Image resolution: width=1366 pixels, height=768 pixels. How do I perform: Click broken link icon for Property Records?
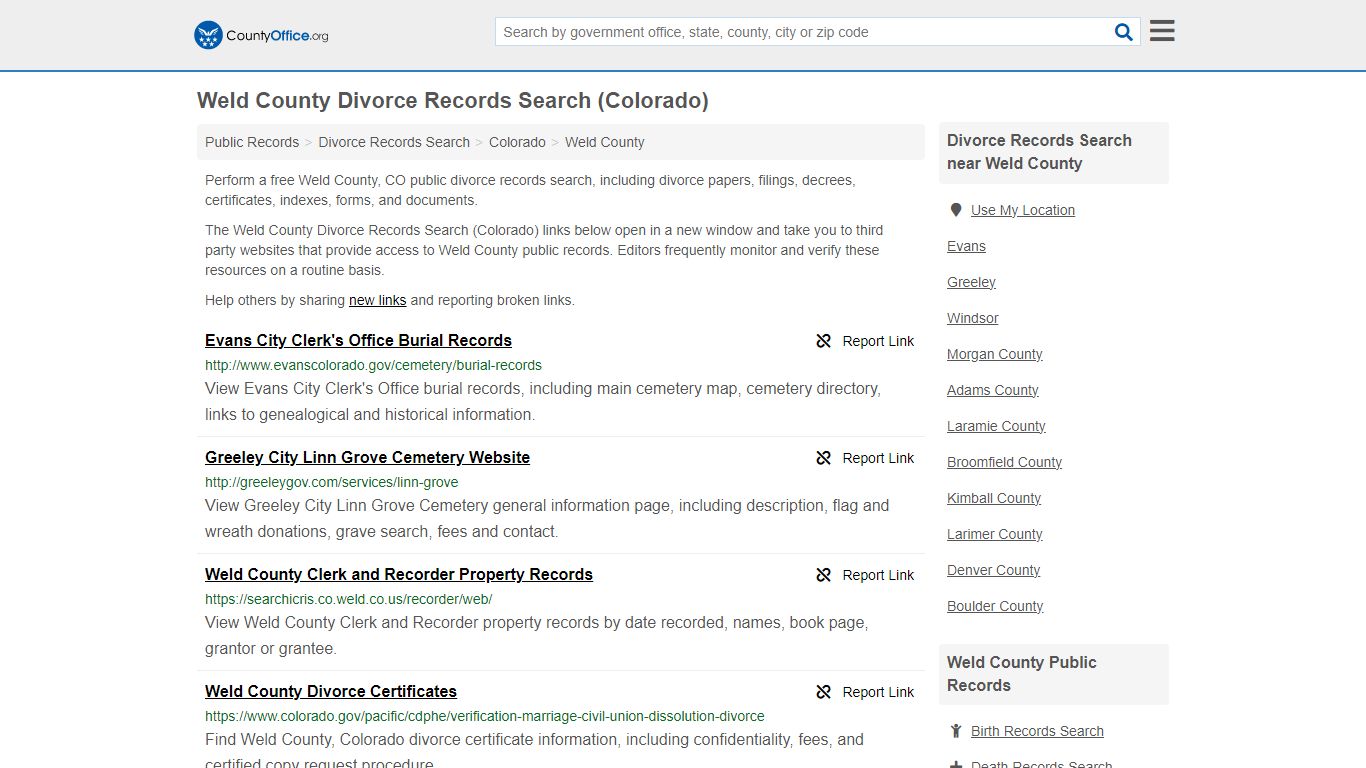coord(824,575)
